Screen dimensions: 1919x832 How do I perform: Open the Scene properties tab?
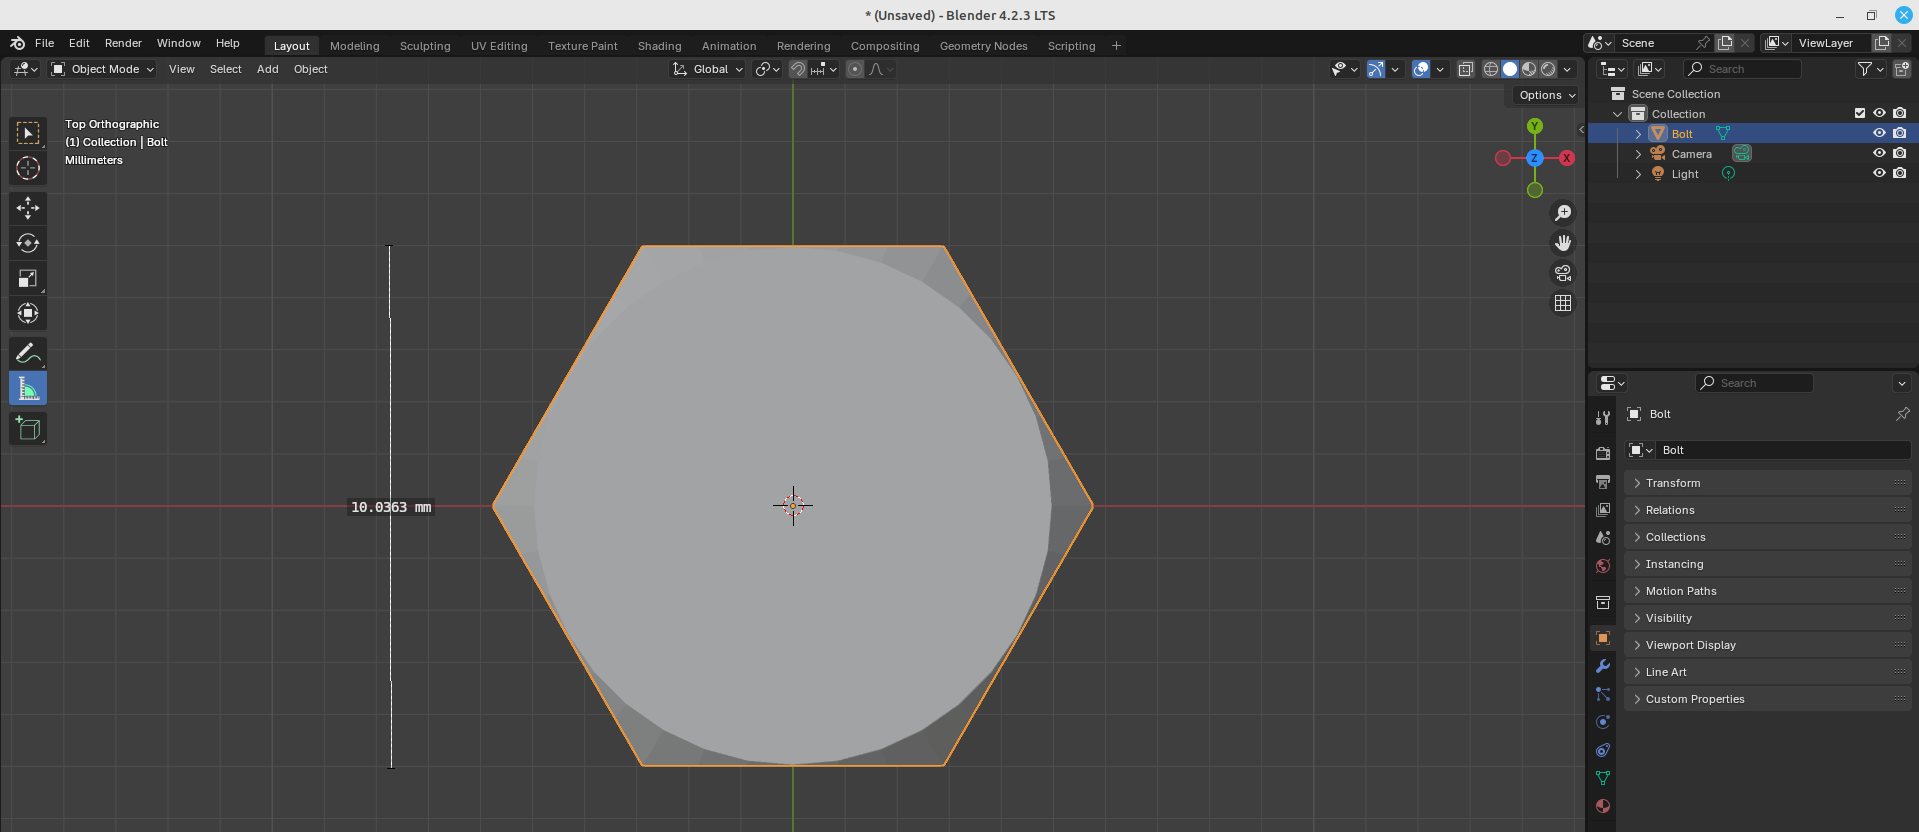coord(1603,537)
